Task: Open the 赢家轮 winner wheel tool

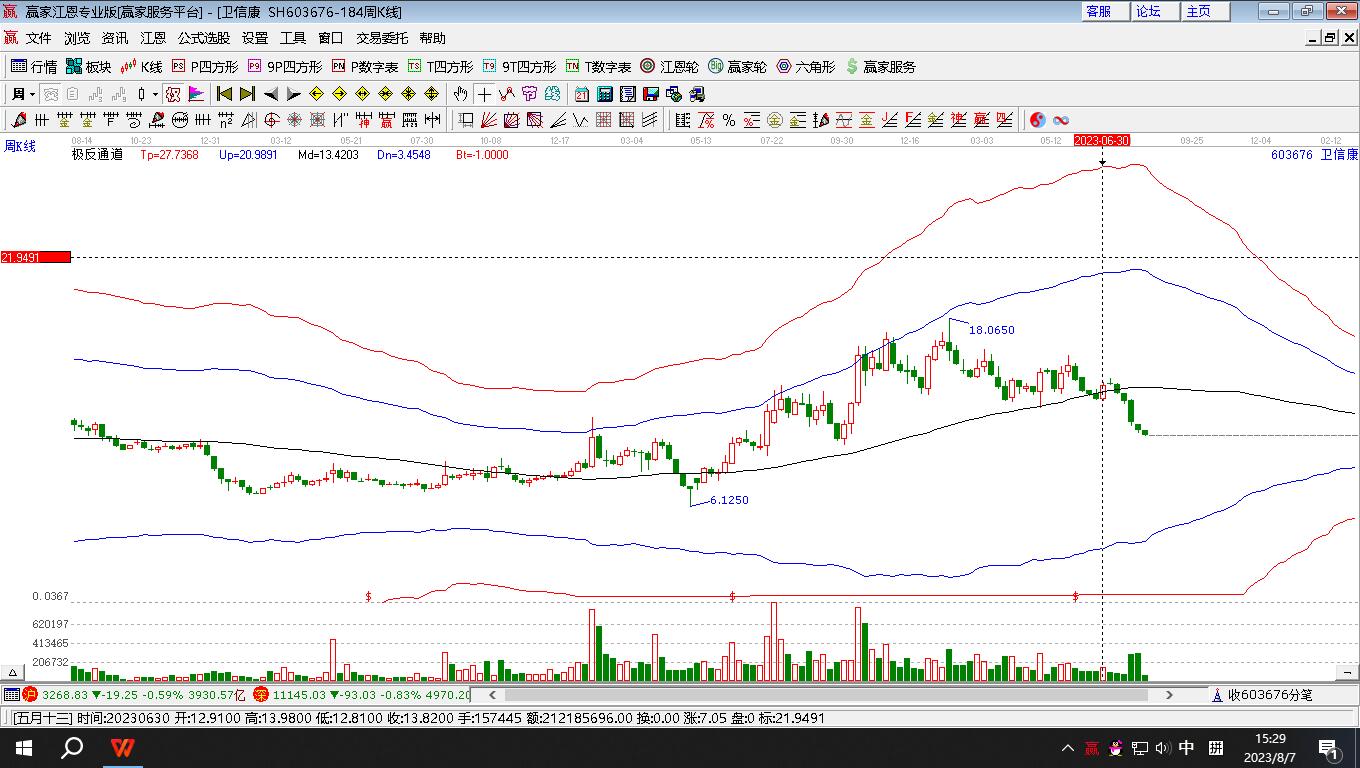Action: coord(737,67)
